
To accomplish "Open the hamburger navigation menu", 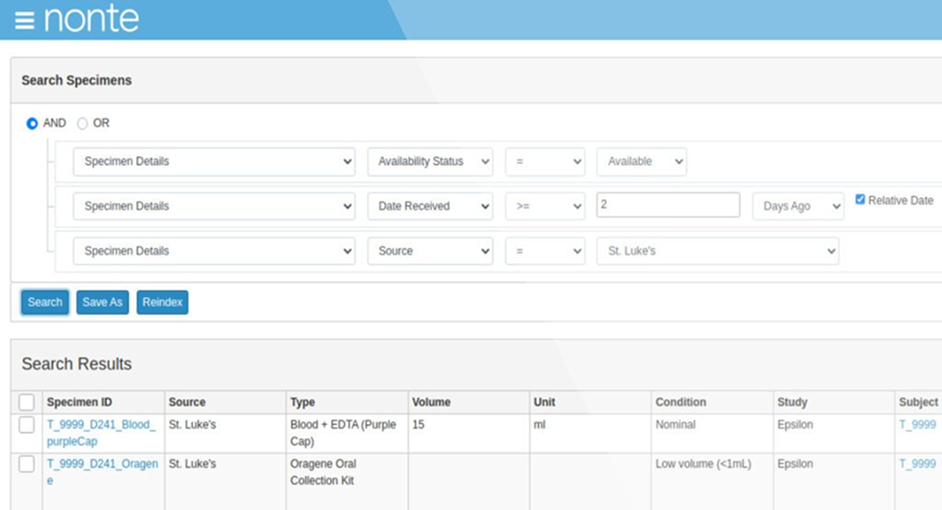I will (x=24, y=21).
